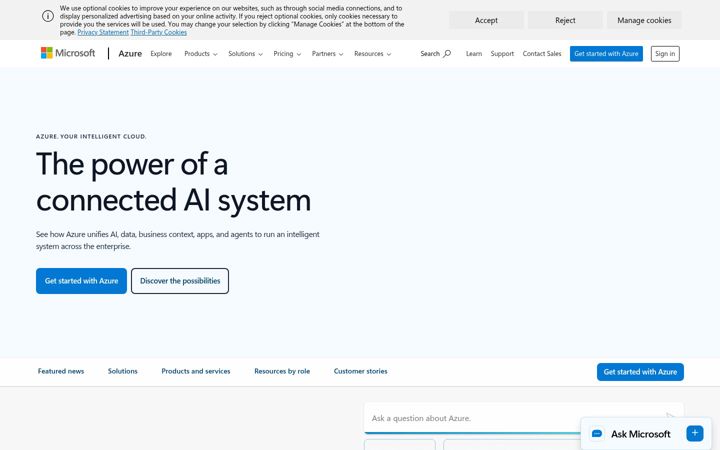Click the Sign in button
The image size is (720, 450).
pos(665,54)
